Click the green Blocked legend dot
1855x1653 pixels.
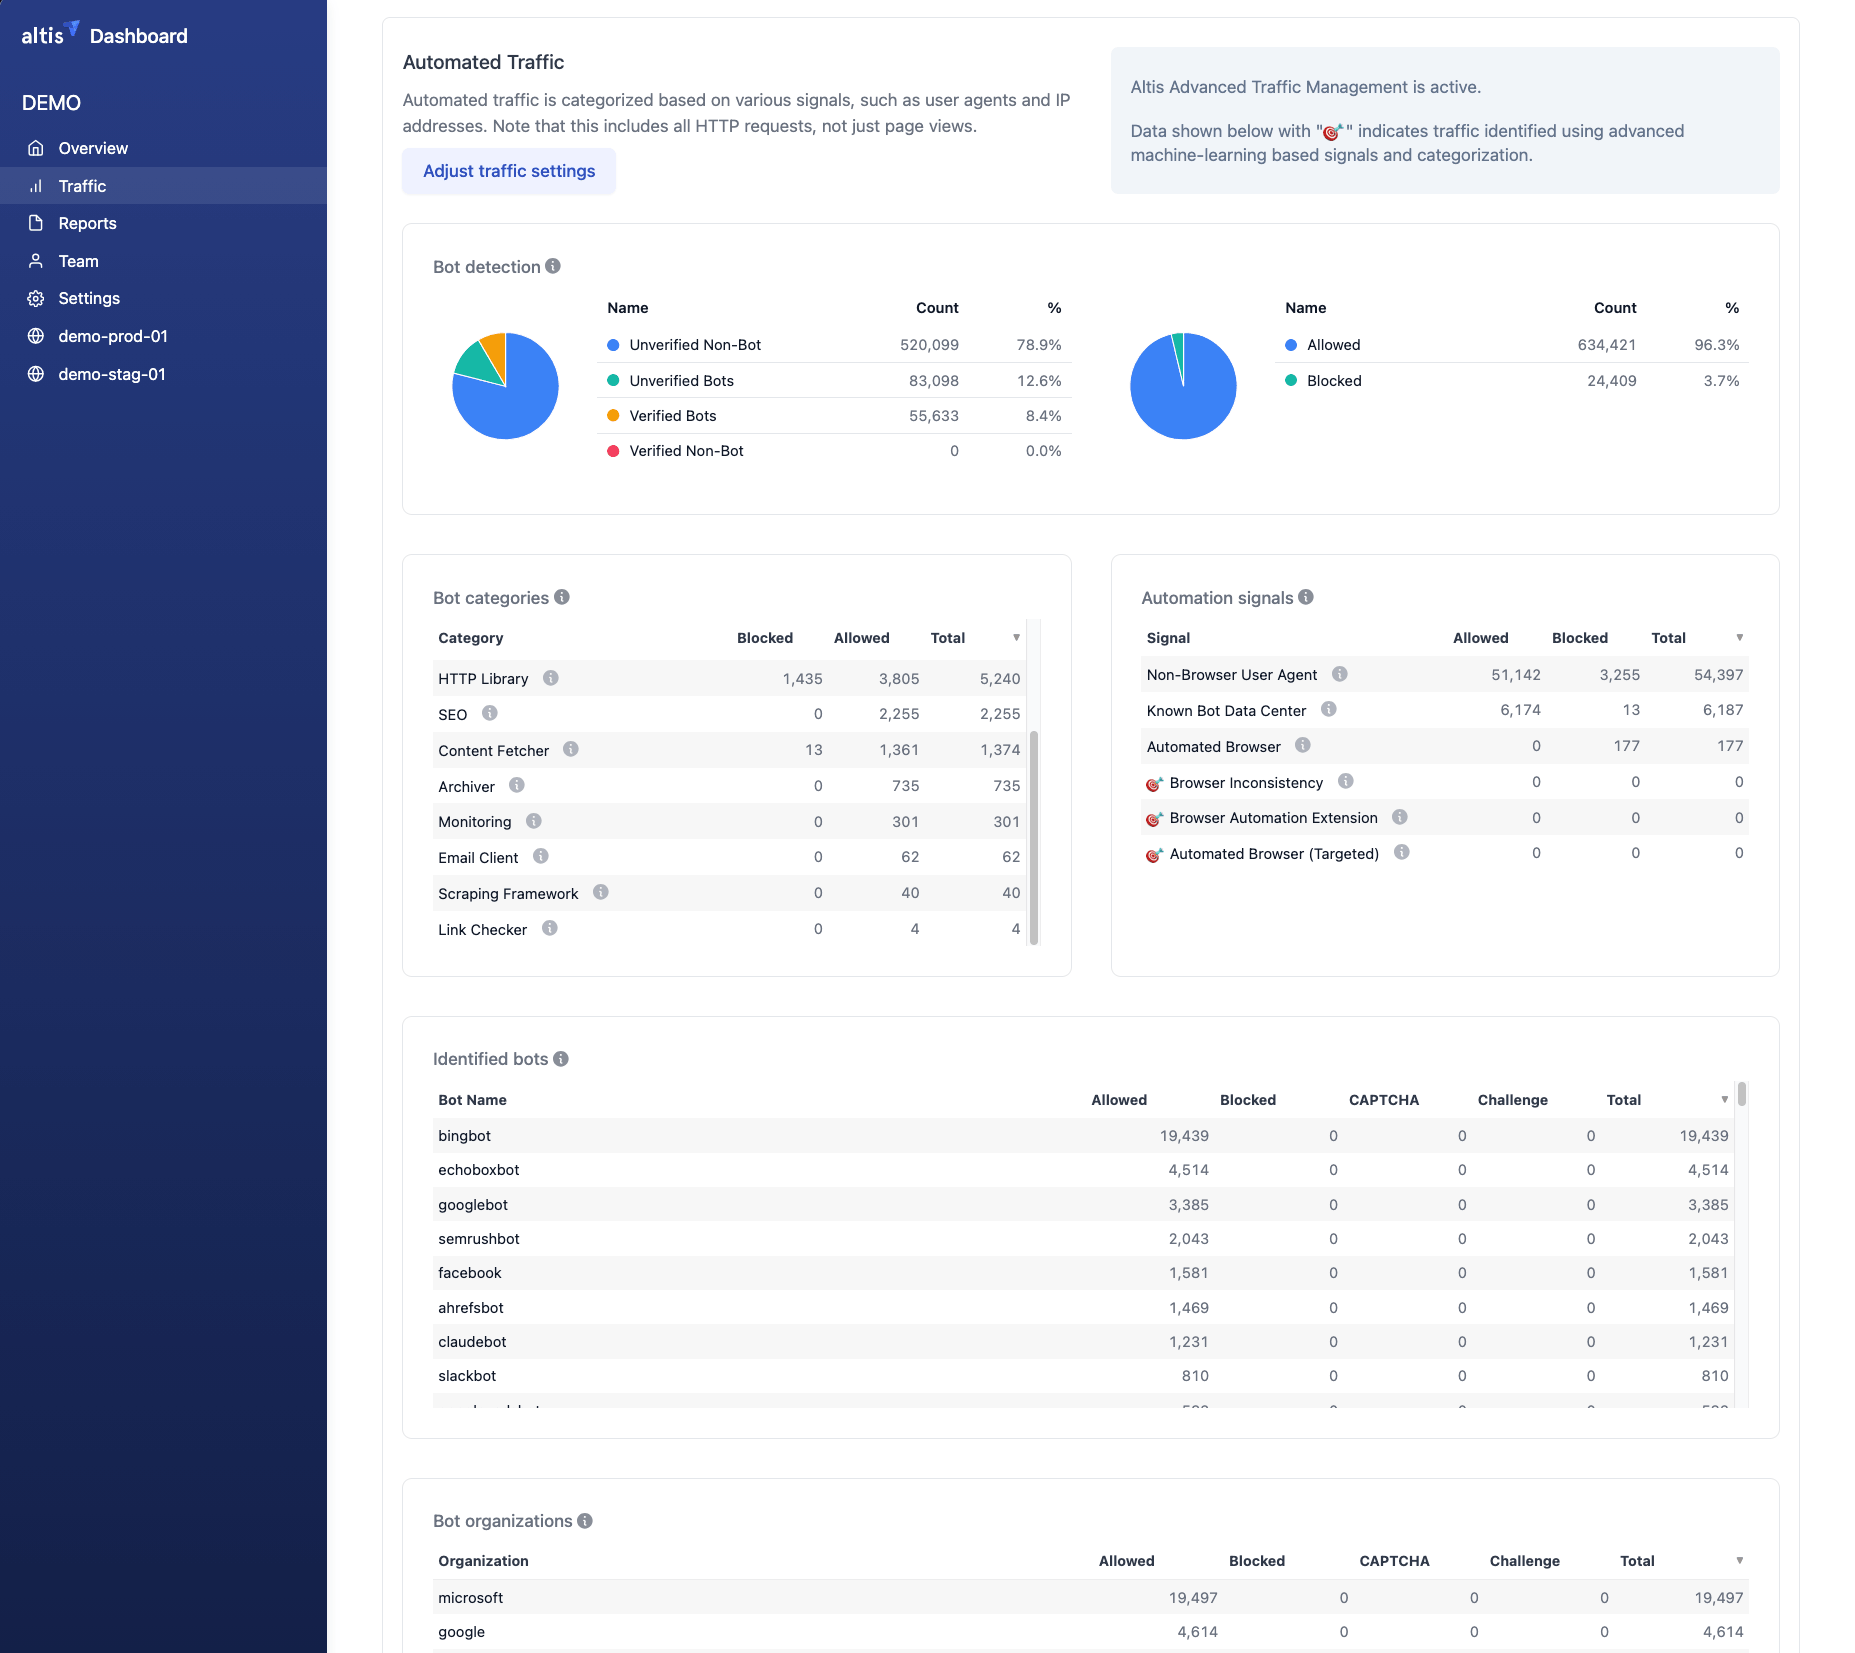1291,380
